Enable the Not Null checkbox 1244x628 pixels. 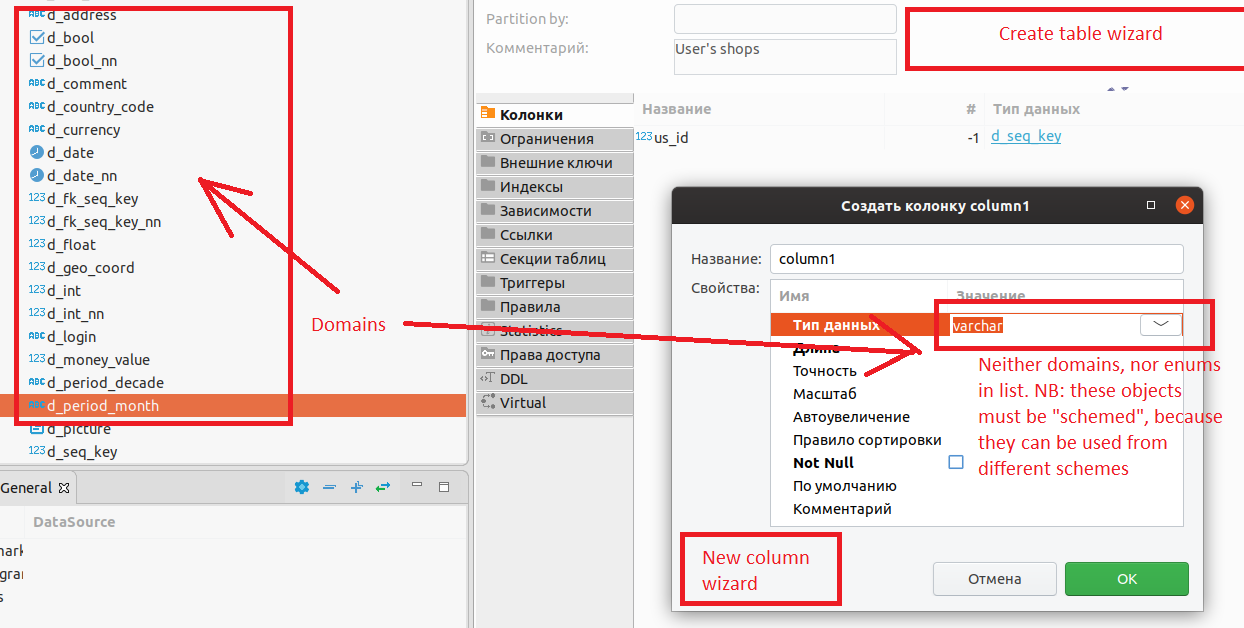tap(955, 463)
